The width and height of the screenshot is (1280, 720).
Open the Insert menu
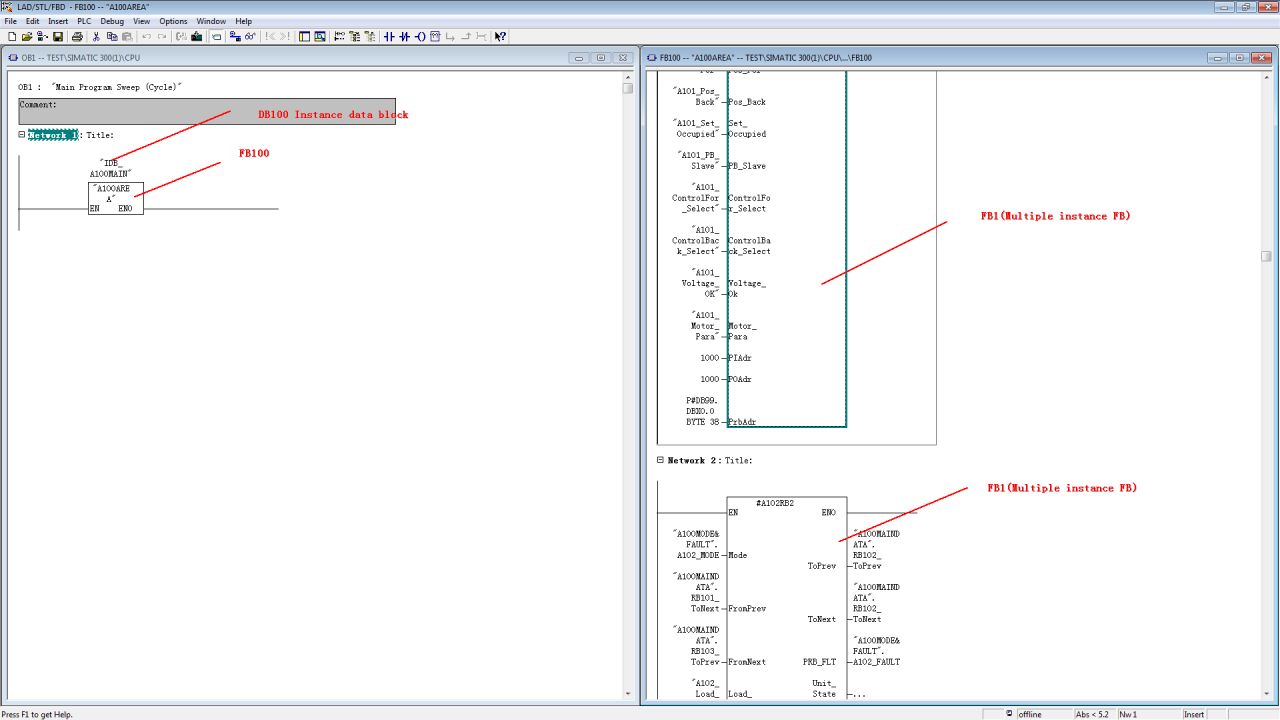tap(58, 21)
